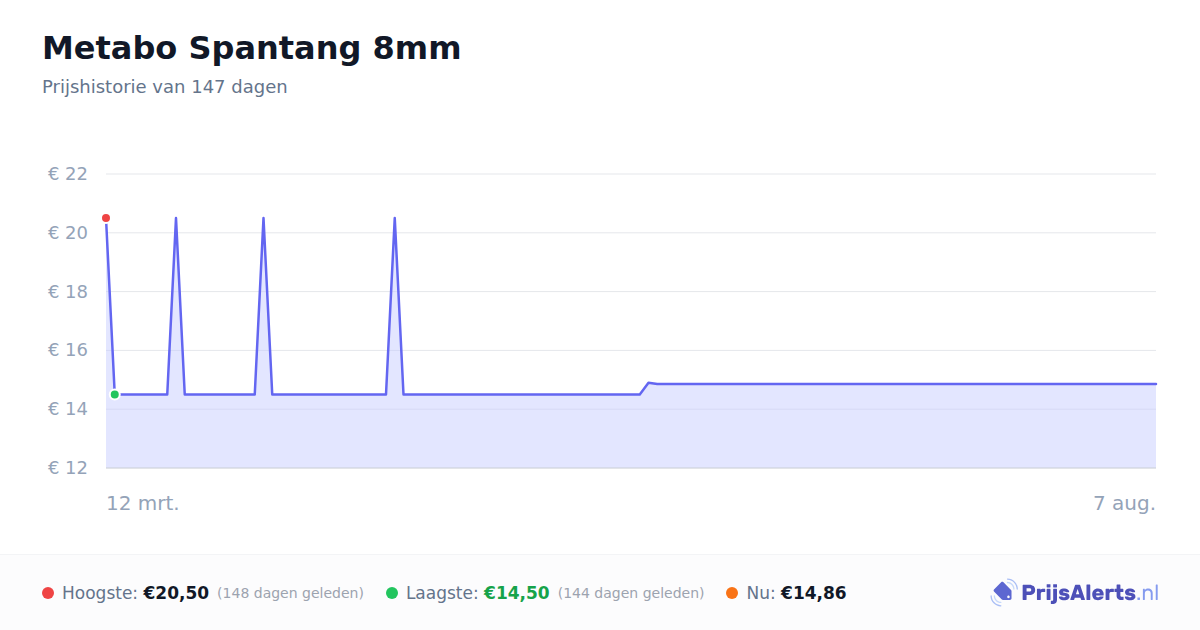Click the green Laagste legend dot
This screenshot has width=1200, height=630.
tap(392, 593)
